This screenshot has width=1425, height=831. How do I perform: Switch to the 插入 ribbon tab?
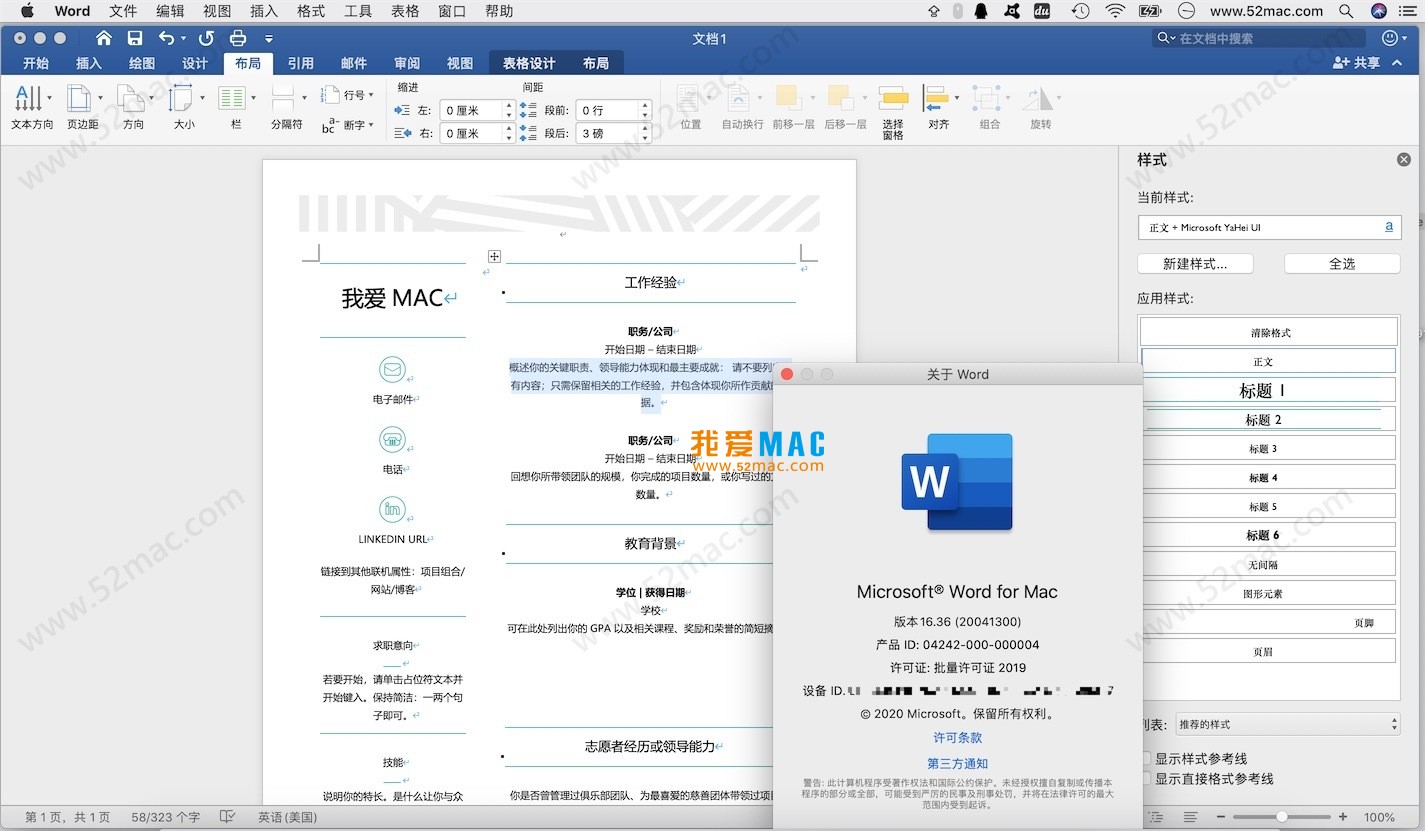89,63
